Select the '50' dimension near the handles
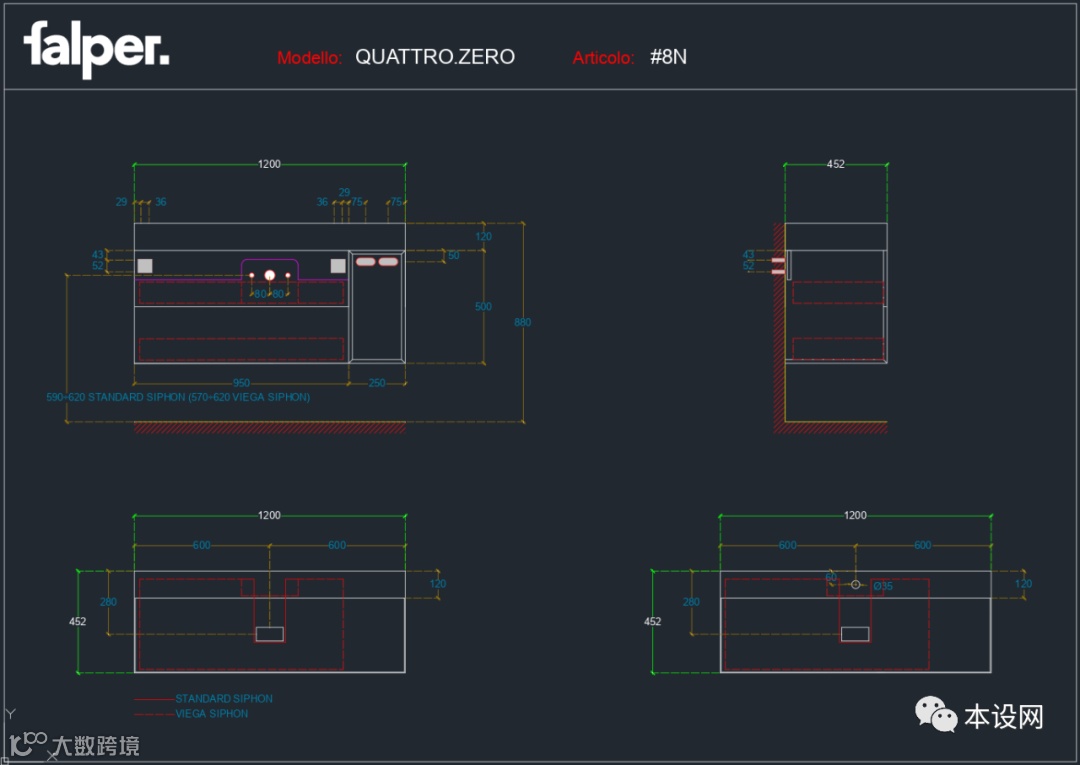Screen dimensions: 1080x765 coord(453,255)
